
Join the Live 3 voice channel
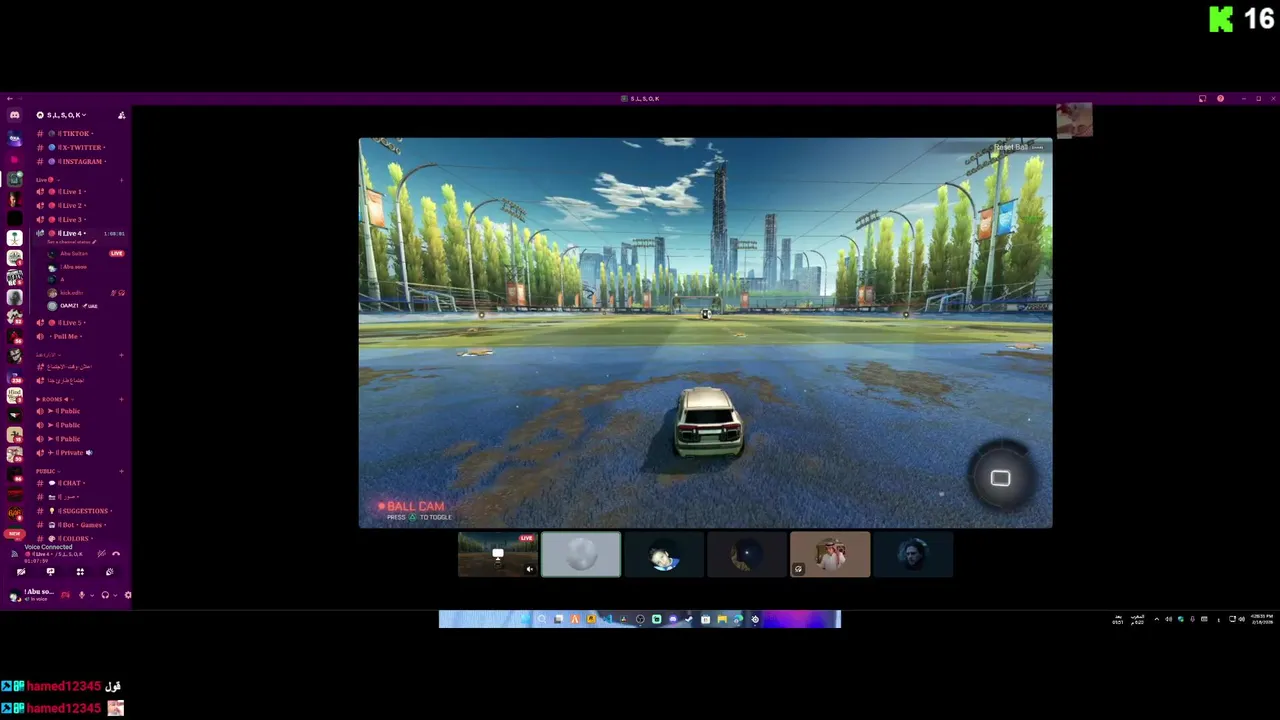[80, 219]
